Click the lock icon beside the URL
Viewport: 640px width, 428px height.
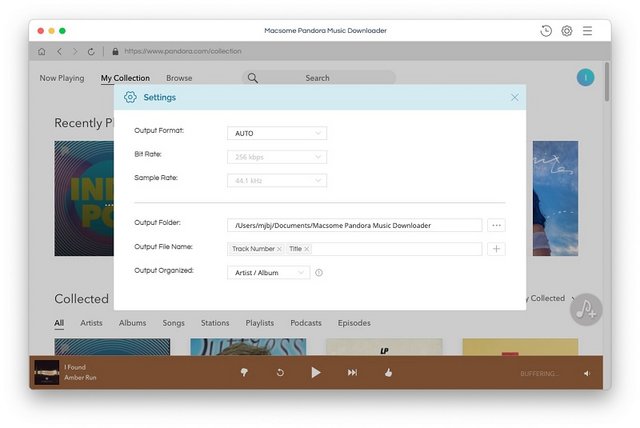[115, 51]
